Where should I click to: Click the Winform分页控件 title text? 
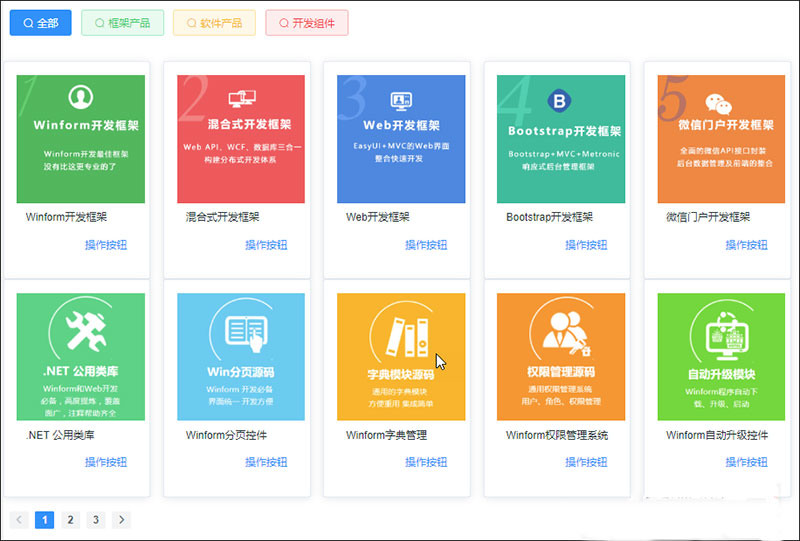[226, 435]
